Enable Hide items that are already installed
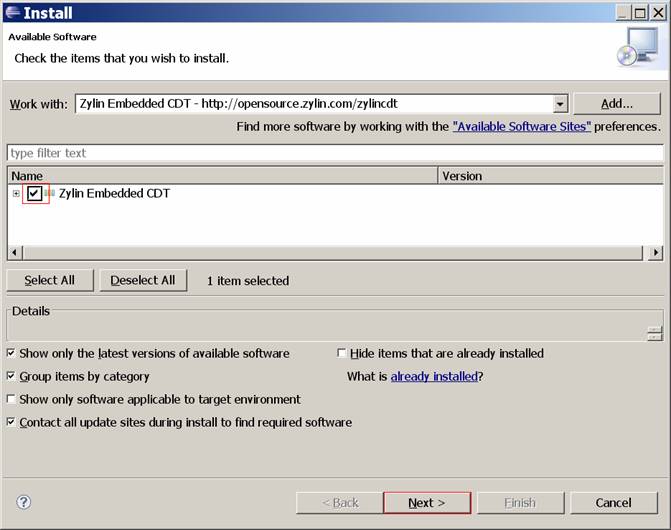Image resolution: width=671 pixels, height=530 pixels. click(341, 353)
